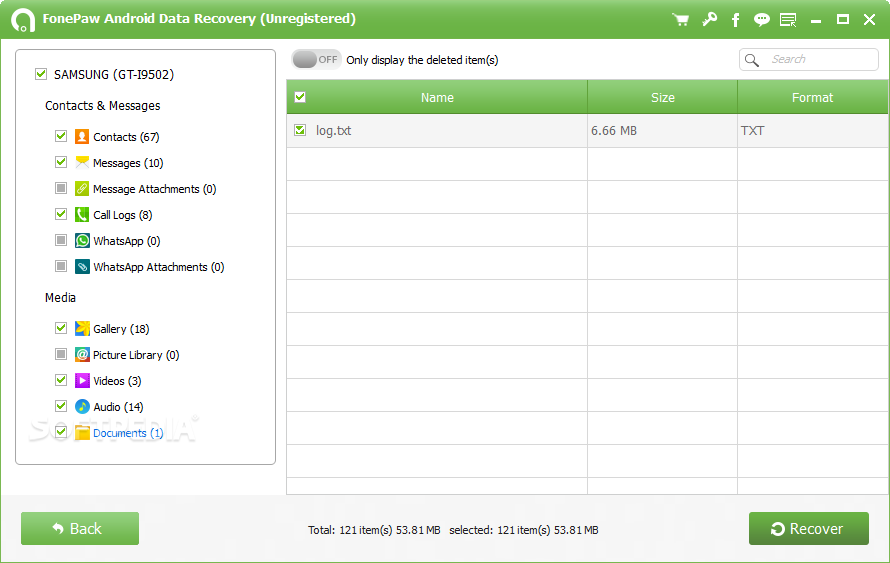Select the Picture Library (0) category
This screenshot has width=890, height=563.
coord(136,355)
